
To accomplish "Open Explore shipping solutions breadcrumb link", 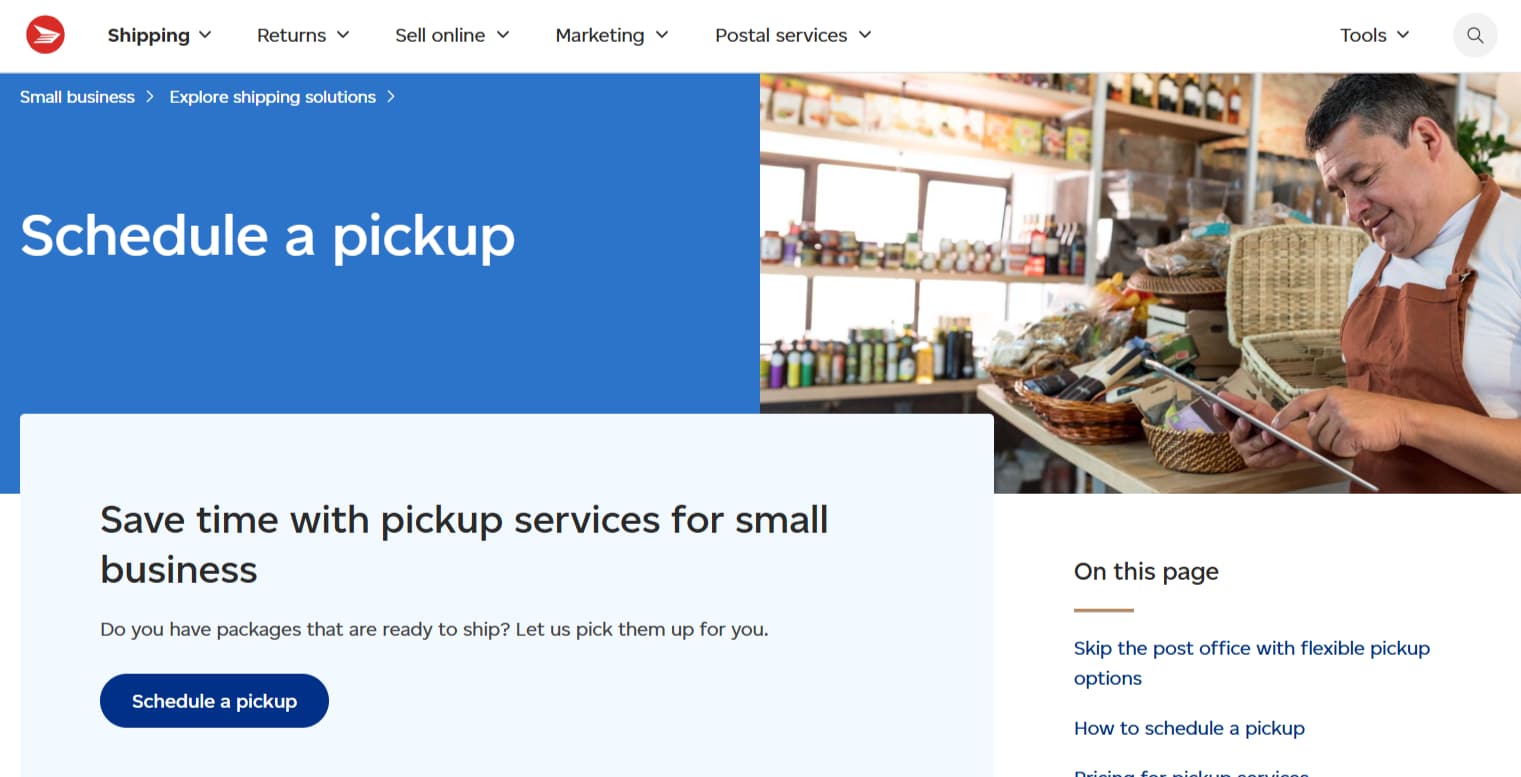I will click(x=272, y=97).
